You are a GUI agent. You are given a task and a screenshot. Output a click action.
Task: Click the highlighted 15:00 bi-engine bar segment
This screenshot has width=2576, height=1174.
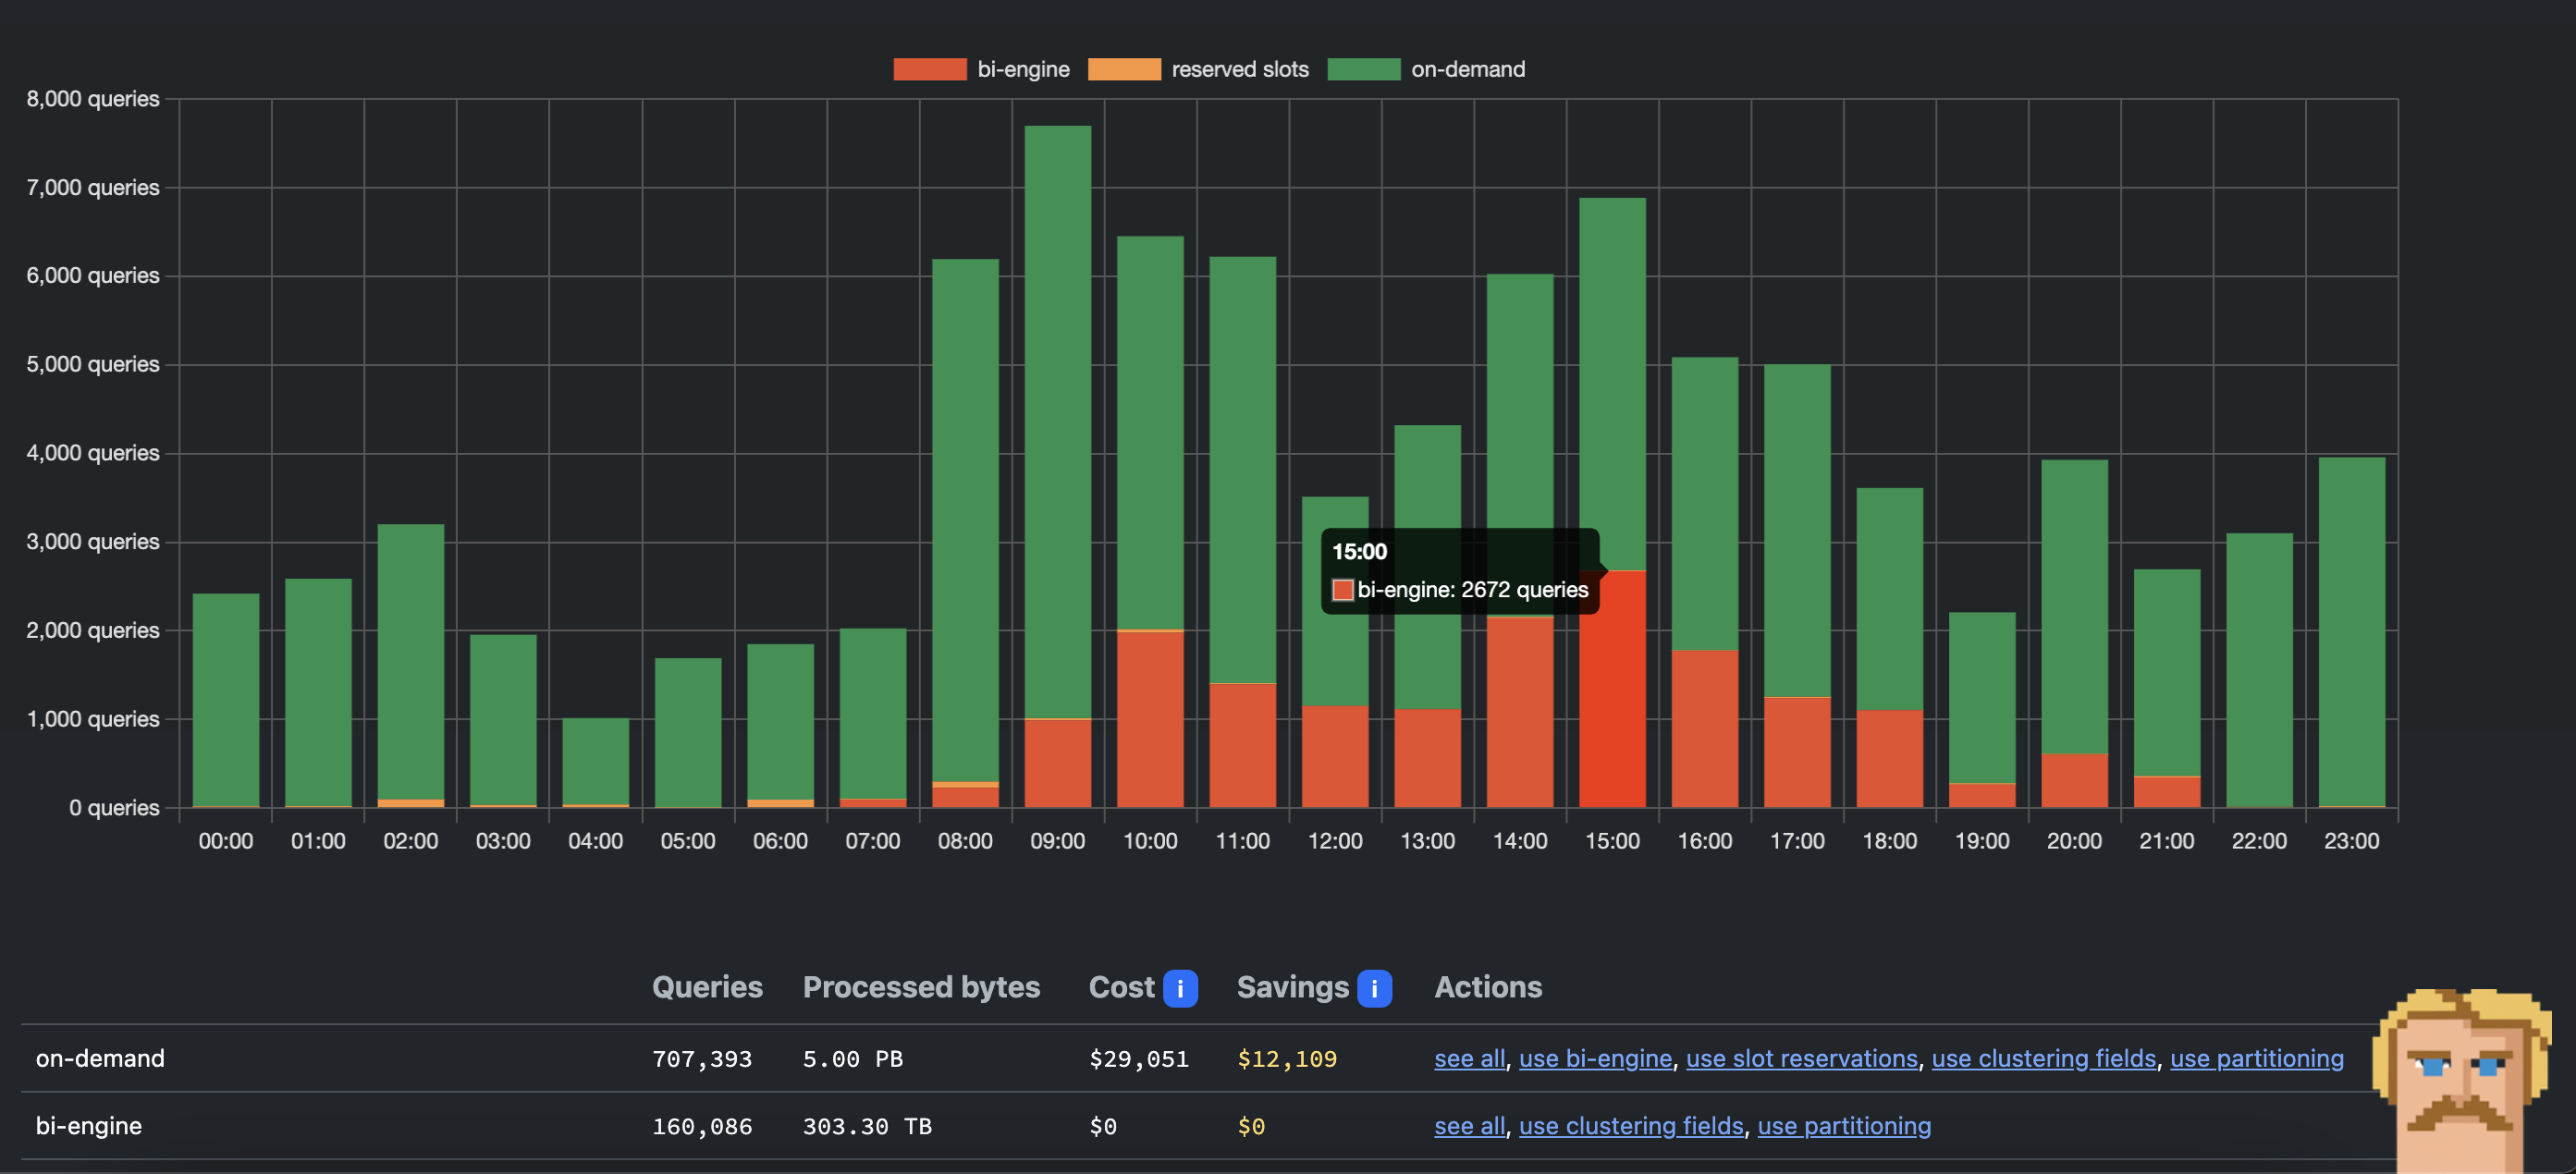[x=1612, y=689]
